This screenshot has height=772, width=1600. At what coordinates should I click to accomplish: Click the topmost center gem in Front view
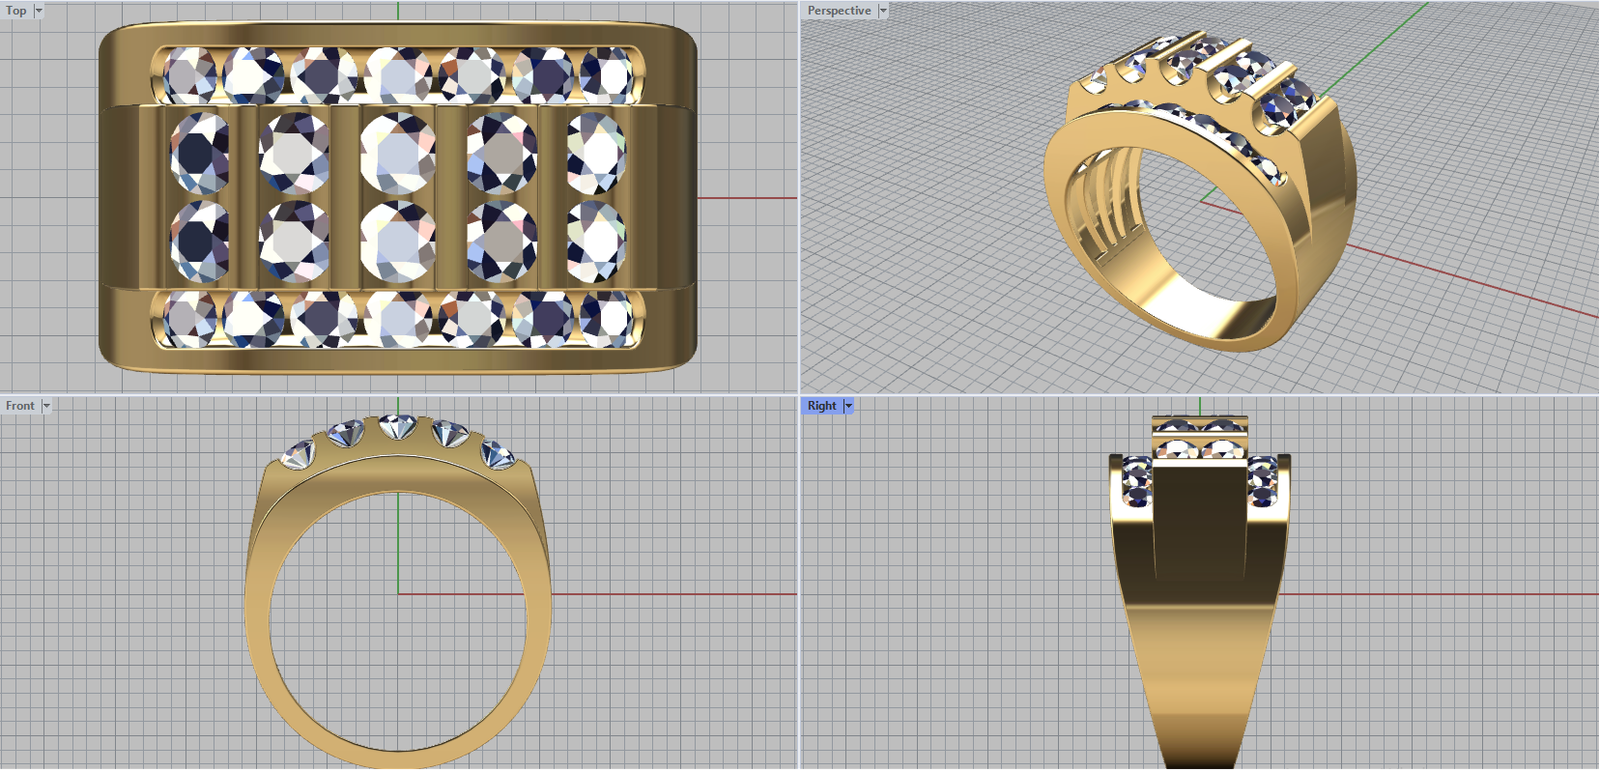[398, 426]
